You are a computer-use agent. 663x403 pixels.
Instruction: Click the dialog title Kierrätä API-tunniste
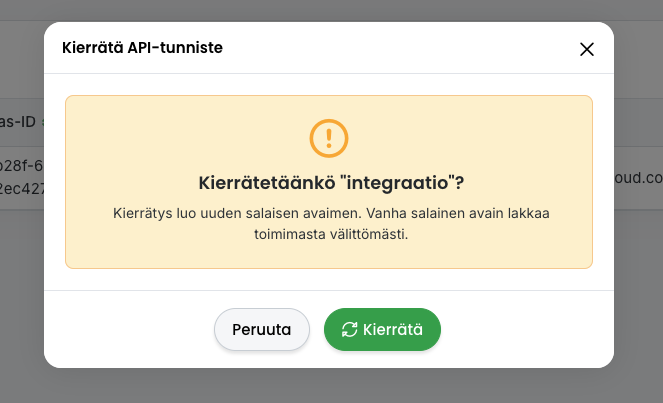tap(142, 47)
